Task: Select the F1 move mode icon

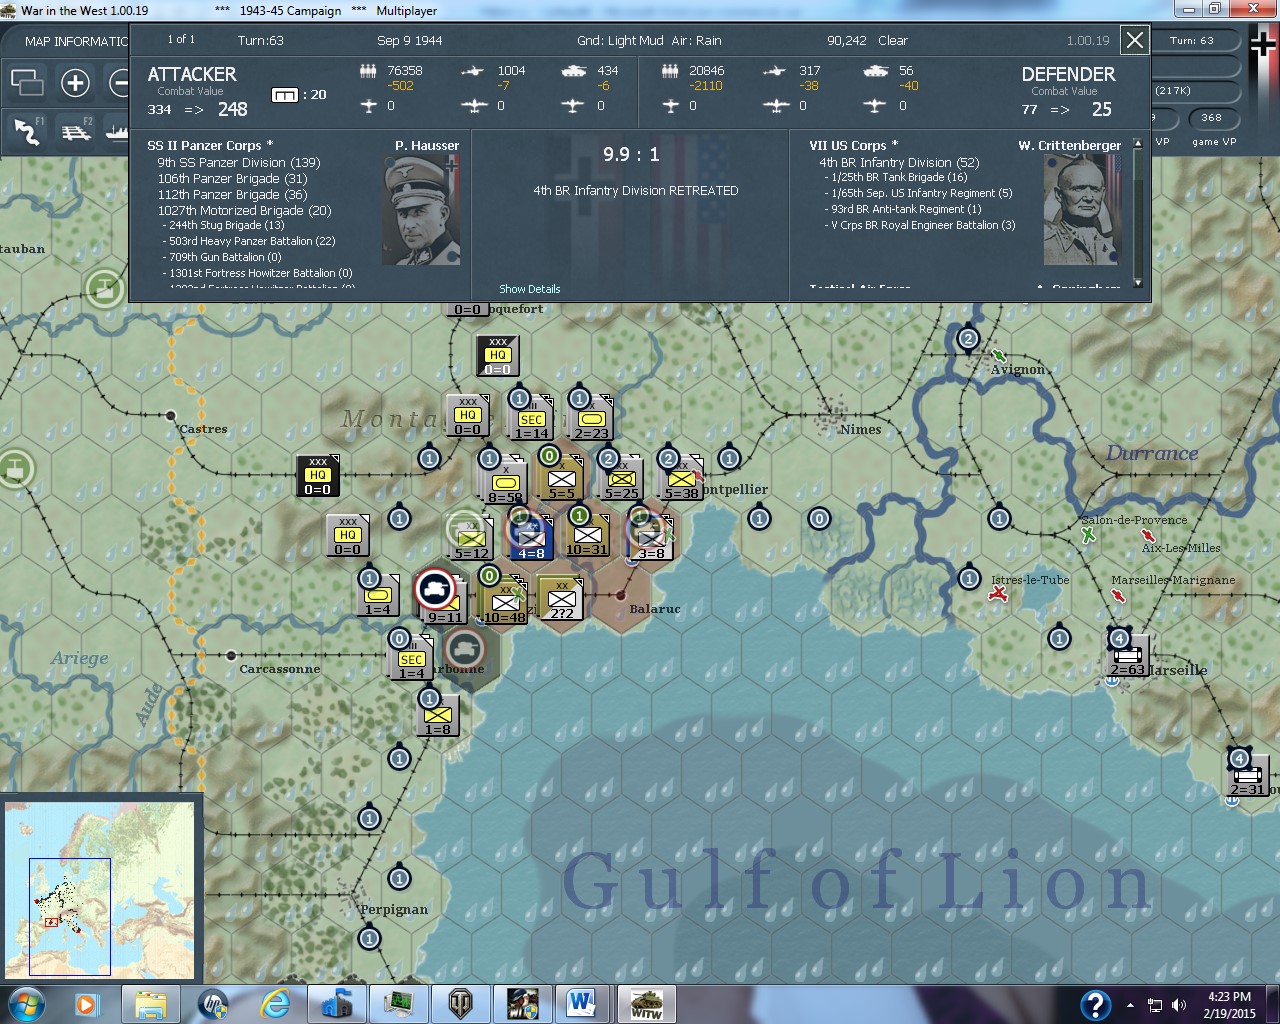Action: click(x=27, y=131)
